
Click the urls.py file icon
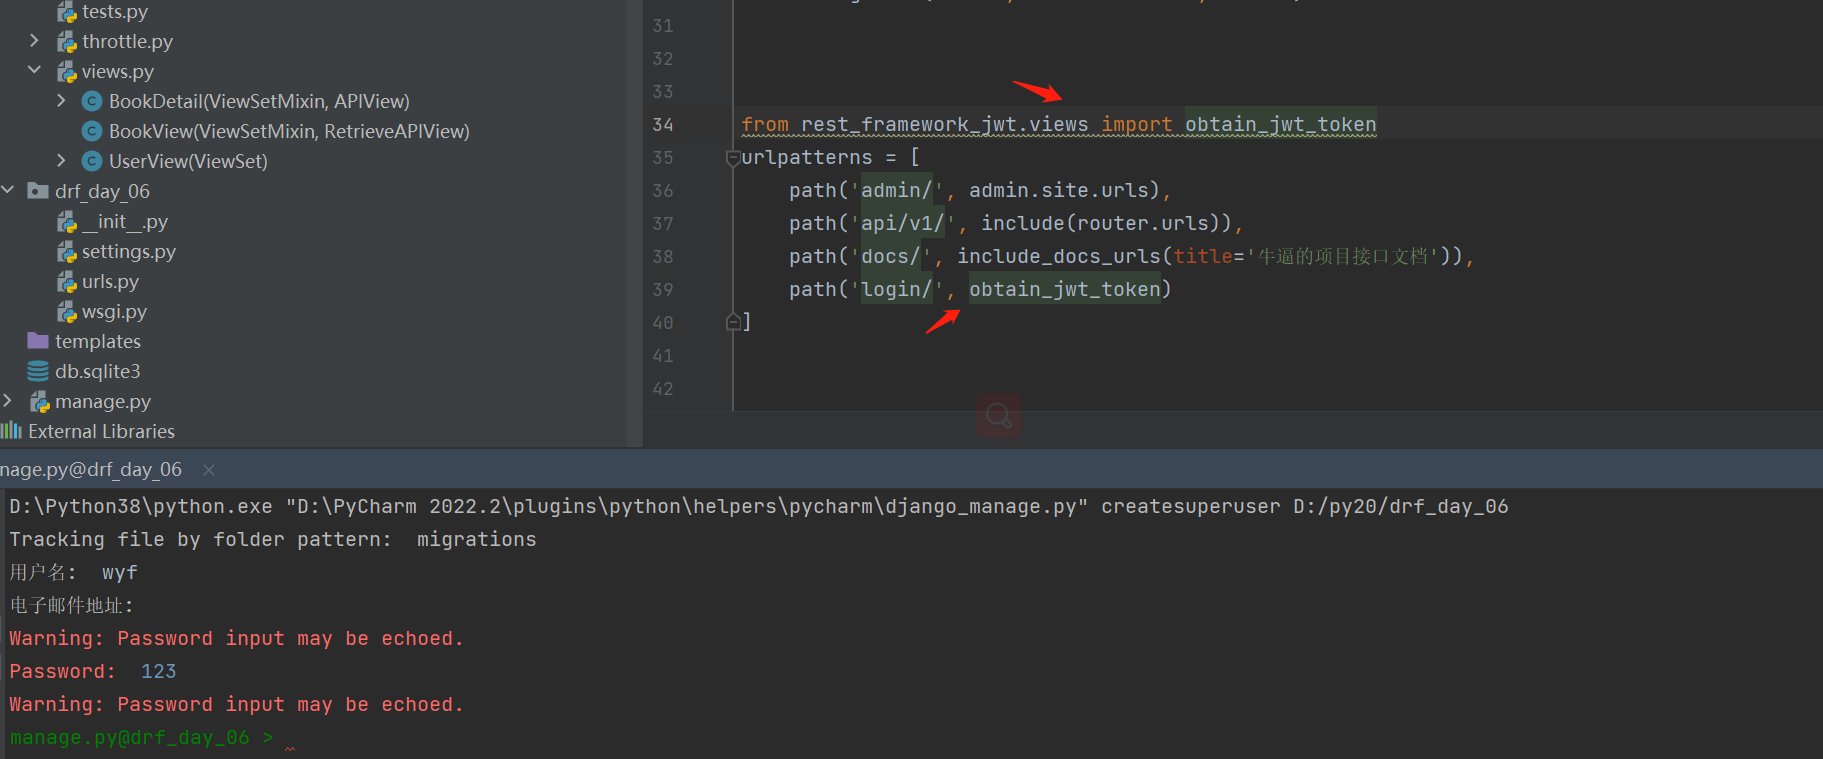(x=67, y=282)
